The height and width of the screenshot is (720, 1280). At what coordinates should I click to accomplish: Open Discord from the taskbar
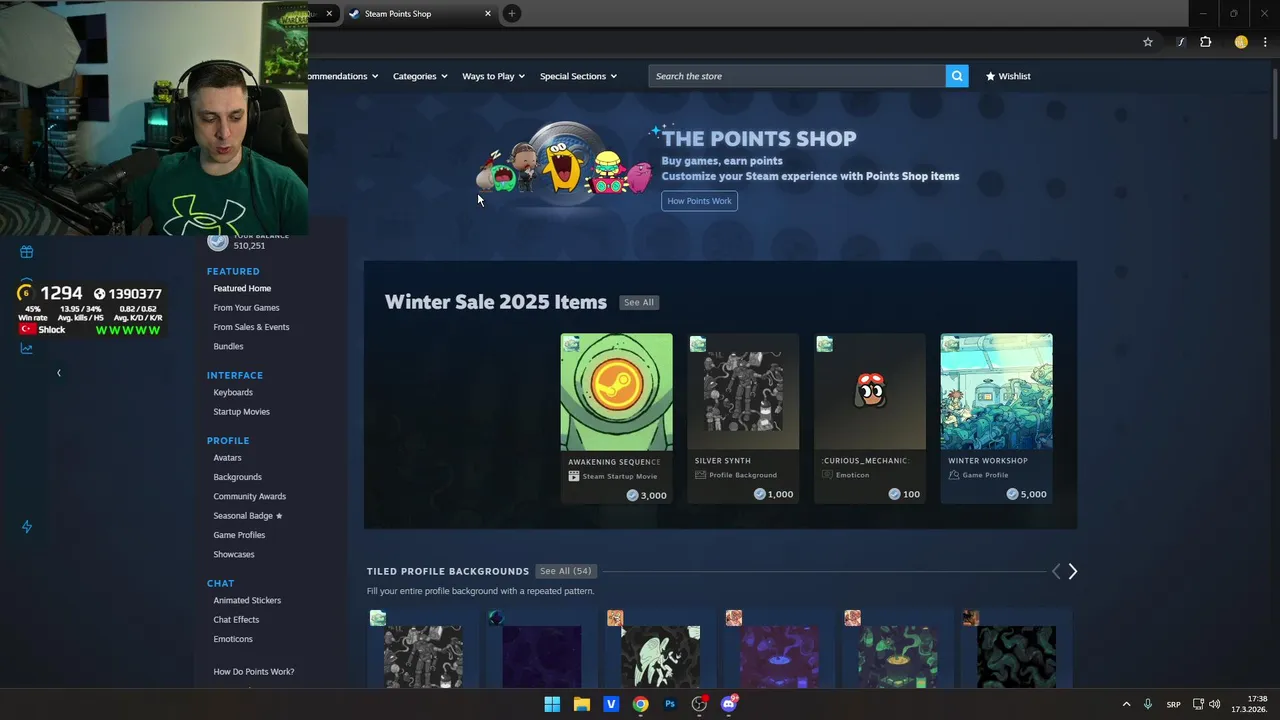pyautogui.click(x=729, y=704)
